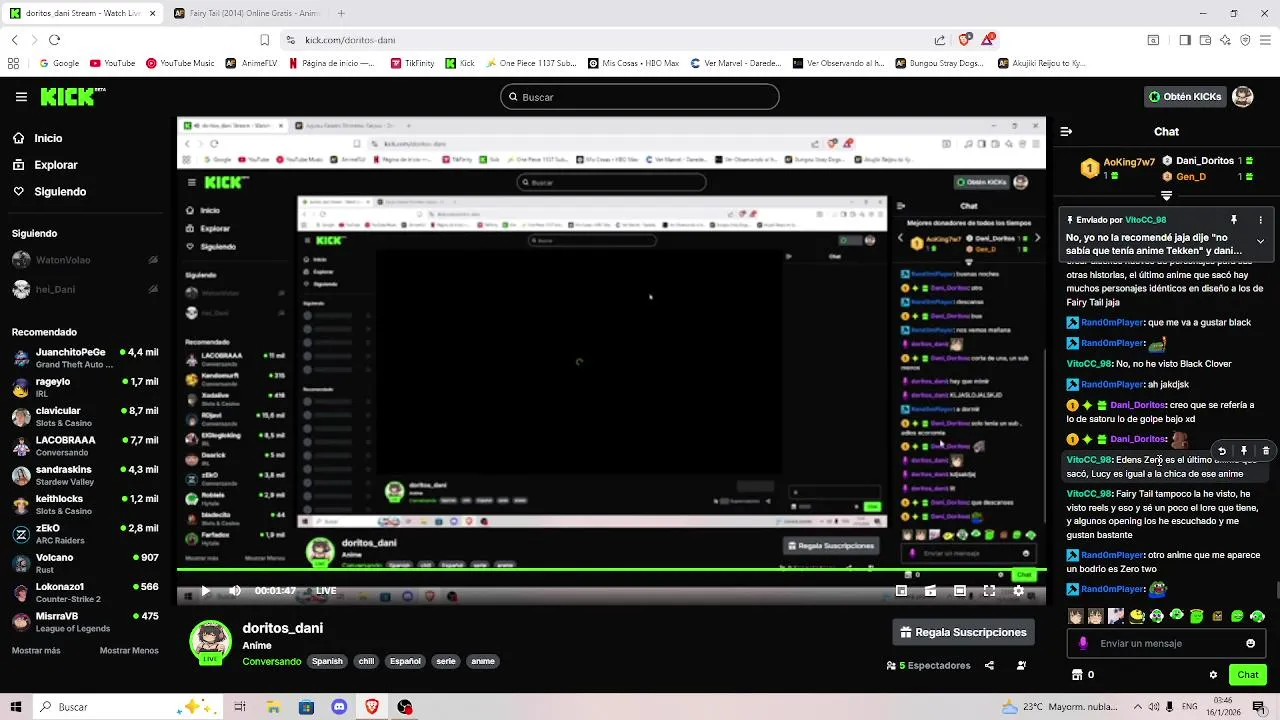
Task: Open user profile avatar
Action: [1242, 97]
